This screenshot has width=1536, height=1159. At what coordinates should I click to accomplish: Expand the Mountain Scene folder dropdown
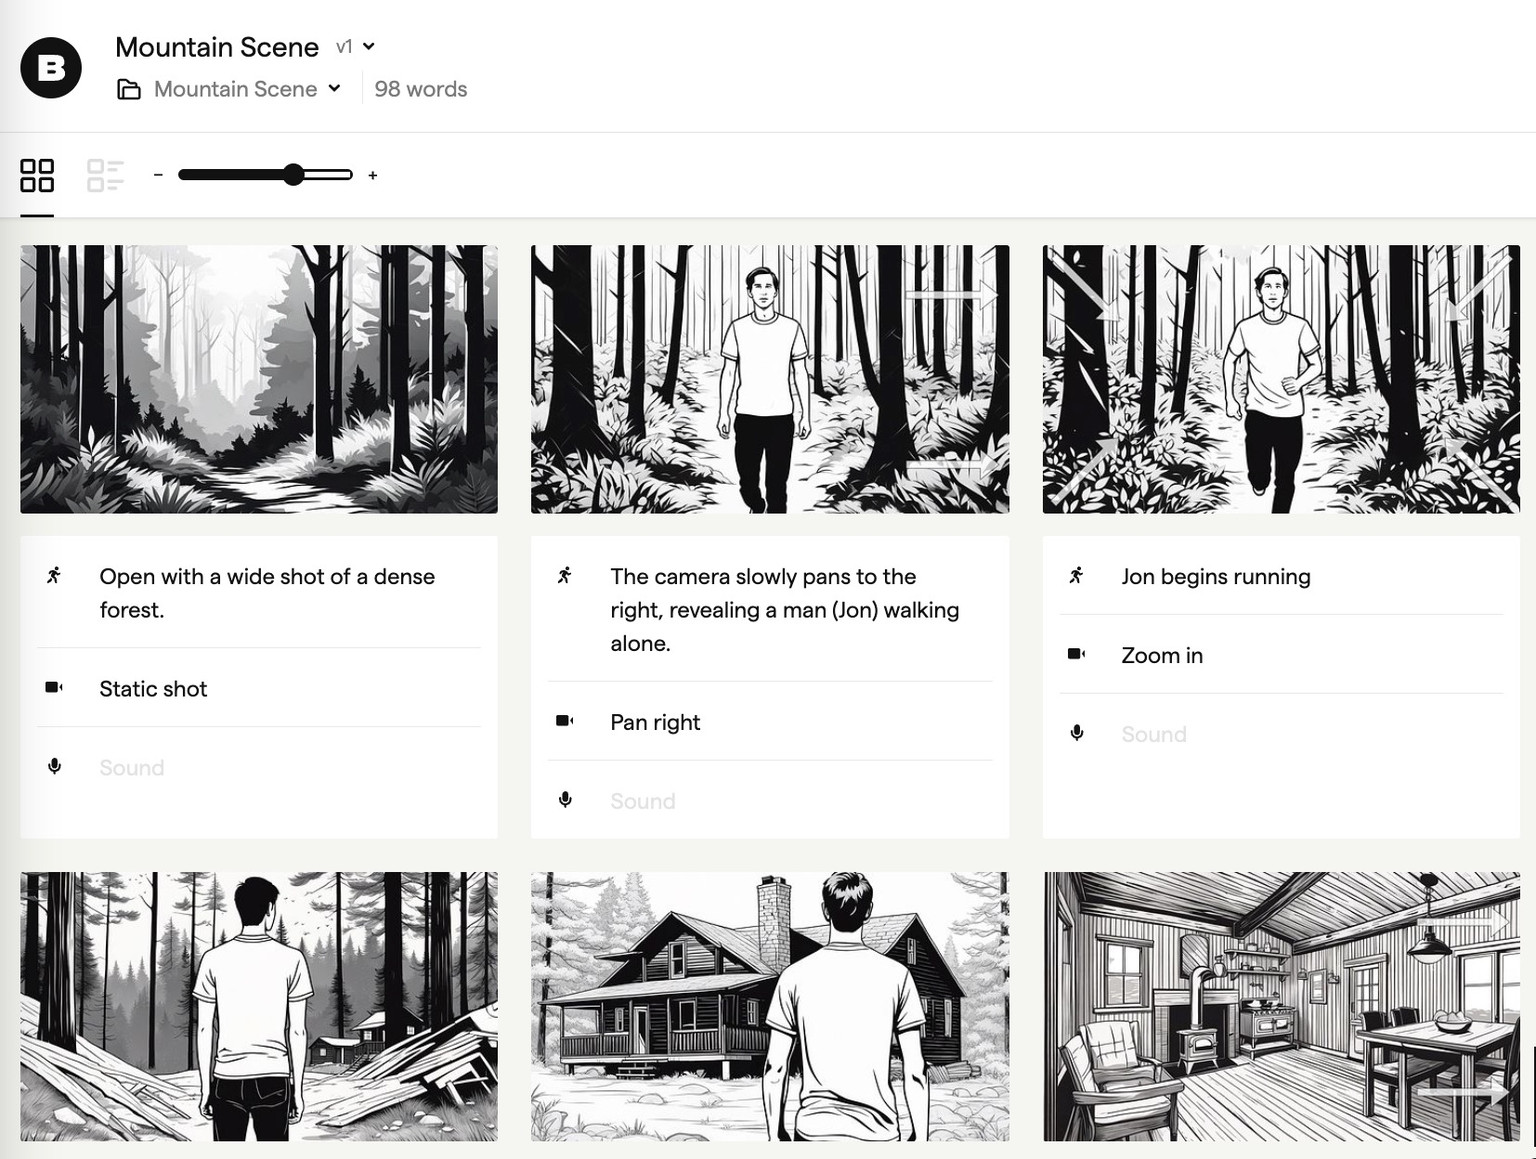334,88
